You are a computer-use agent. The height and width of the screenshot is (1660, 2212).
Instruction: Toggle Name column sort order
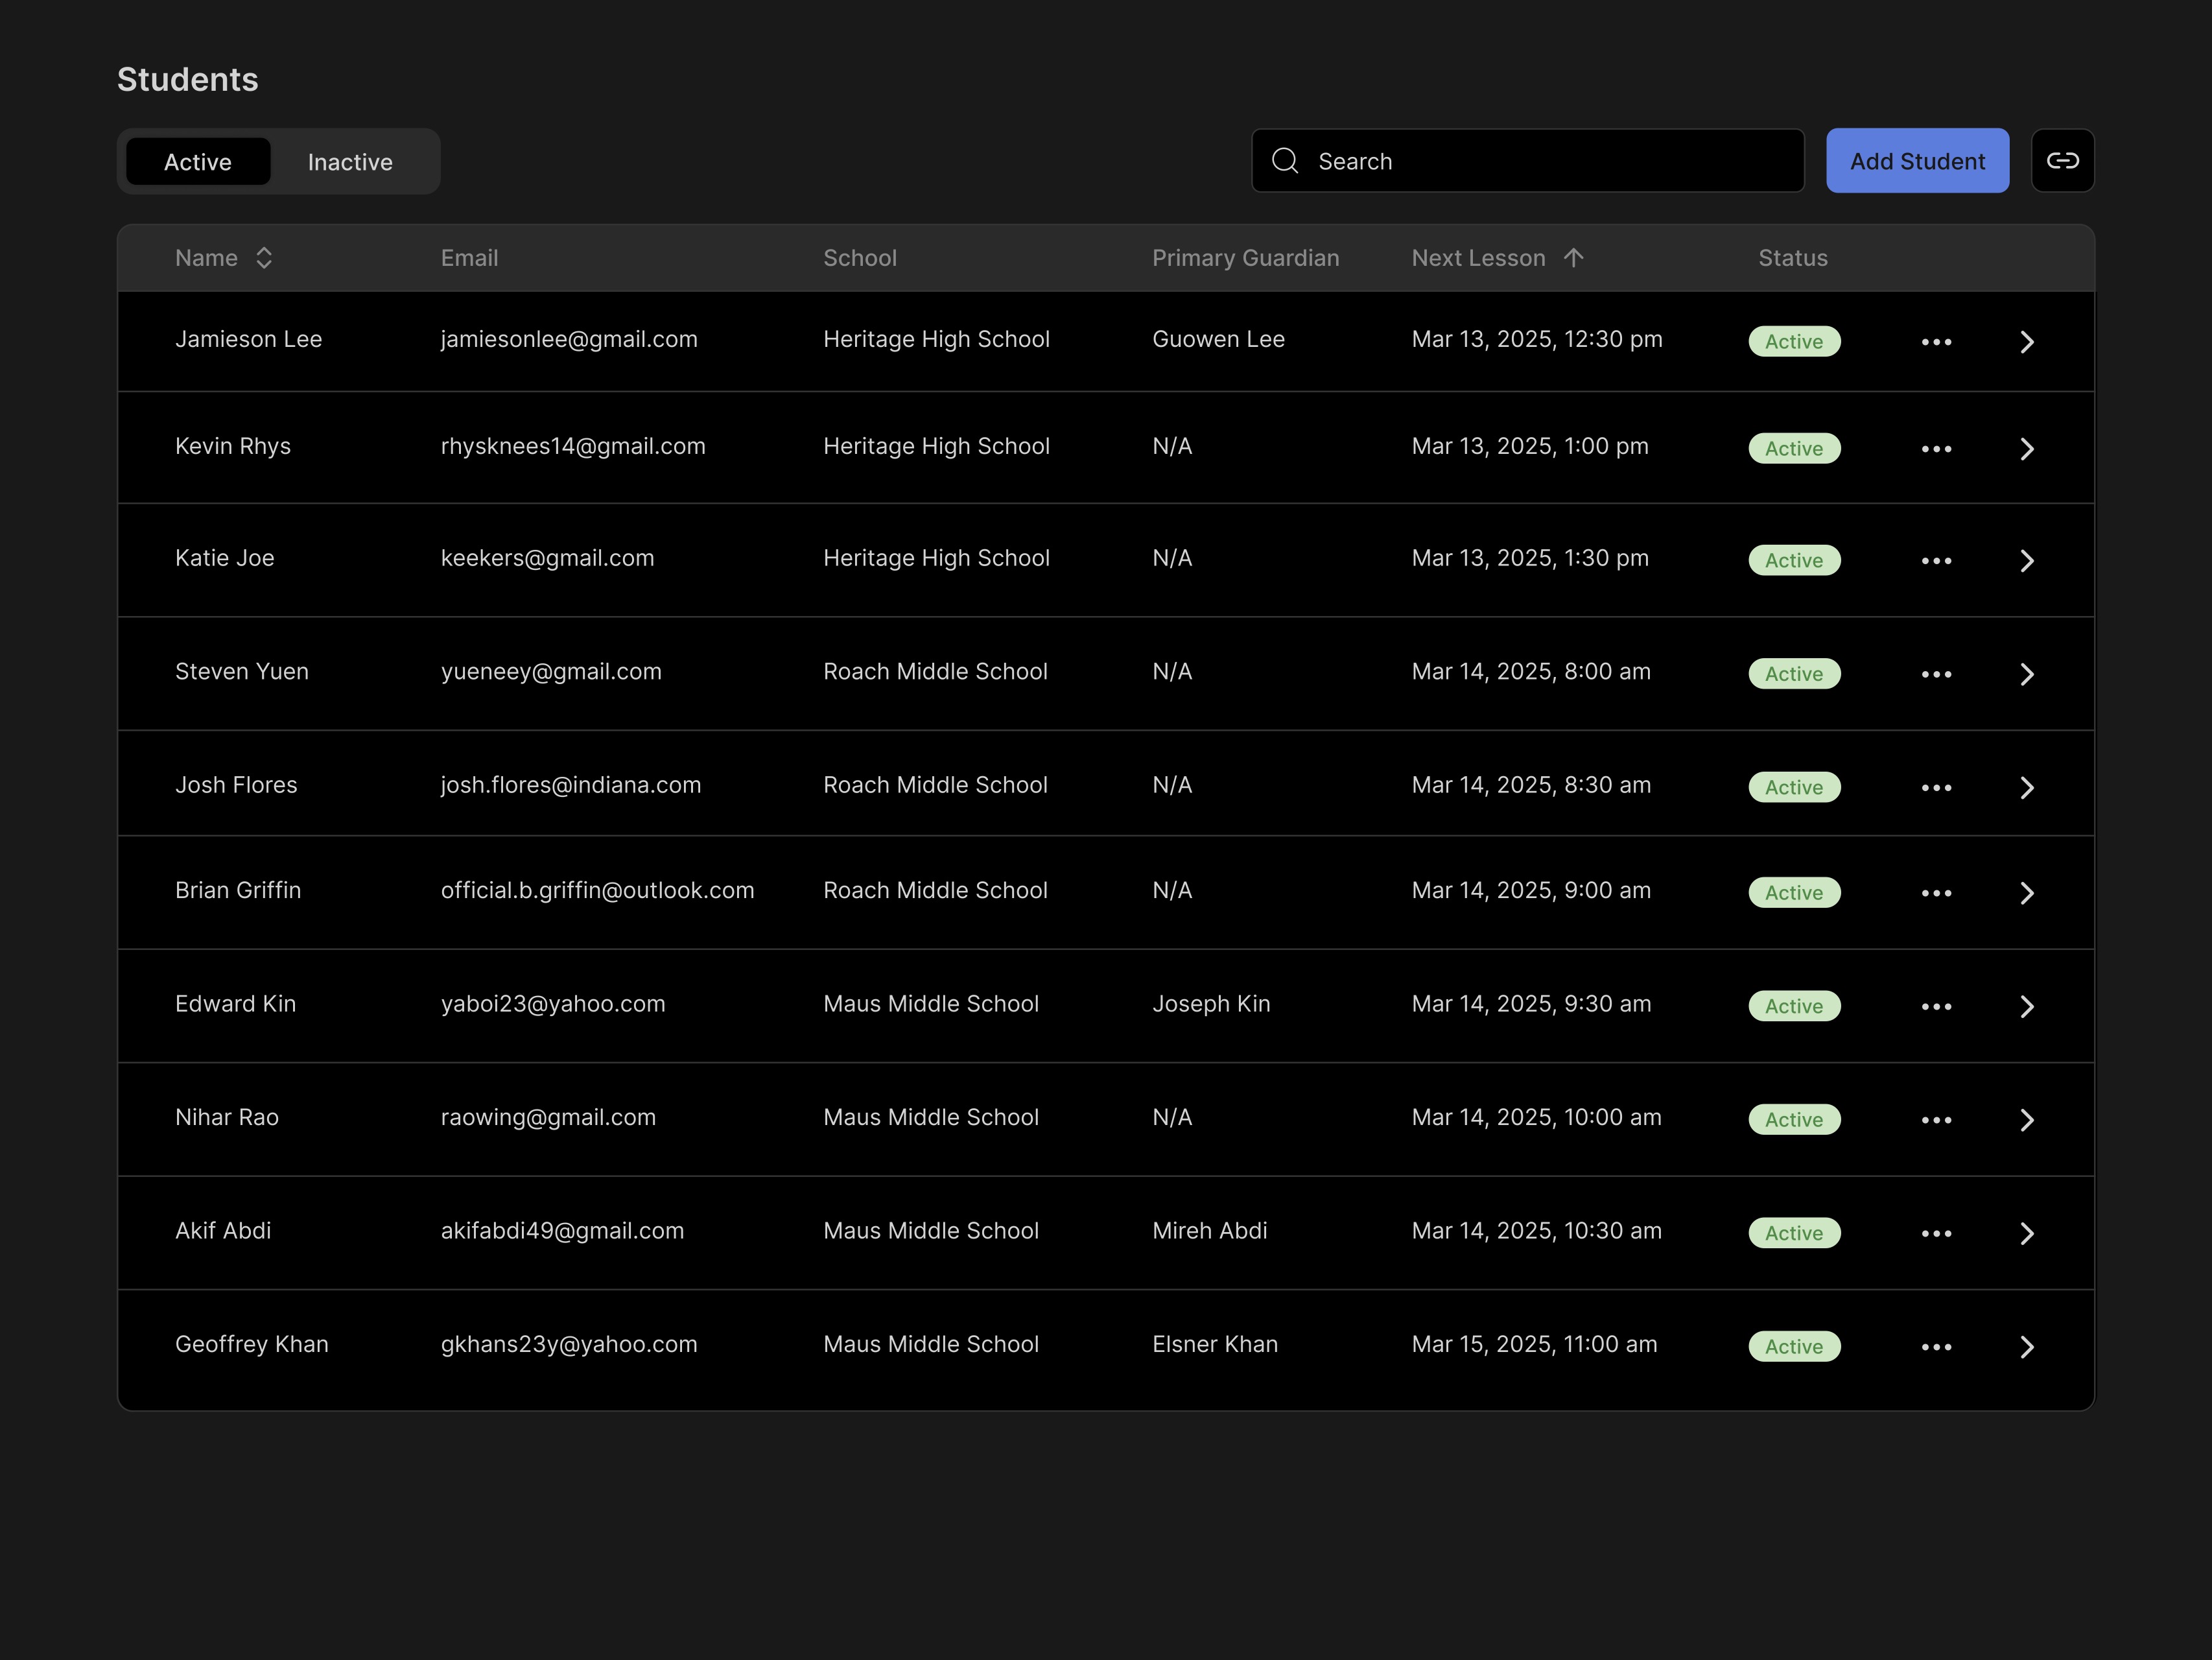coord(264,258)
